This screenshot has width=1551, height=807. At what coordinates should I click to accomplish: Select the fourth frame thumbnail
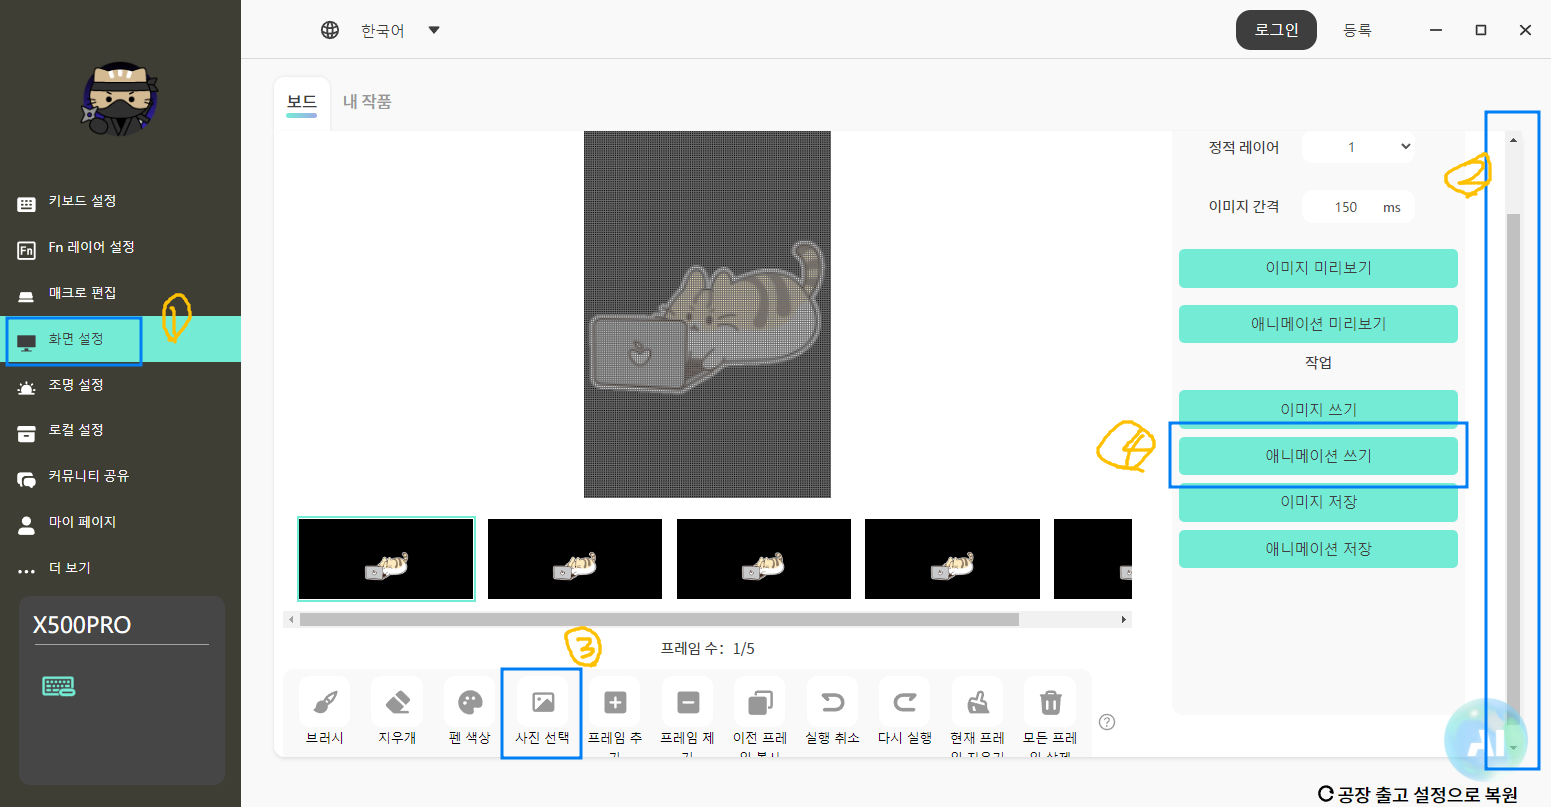tap(952, 559)
